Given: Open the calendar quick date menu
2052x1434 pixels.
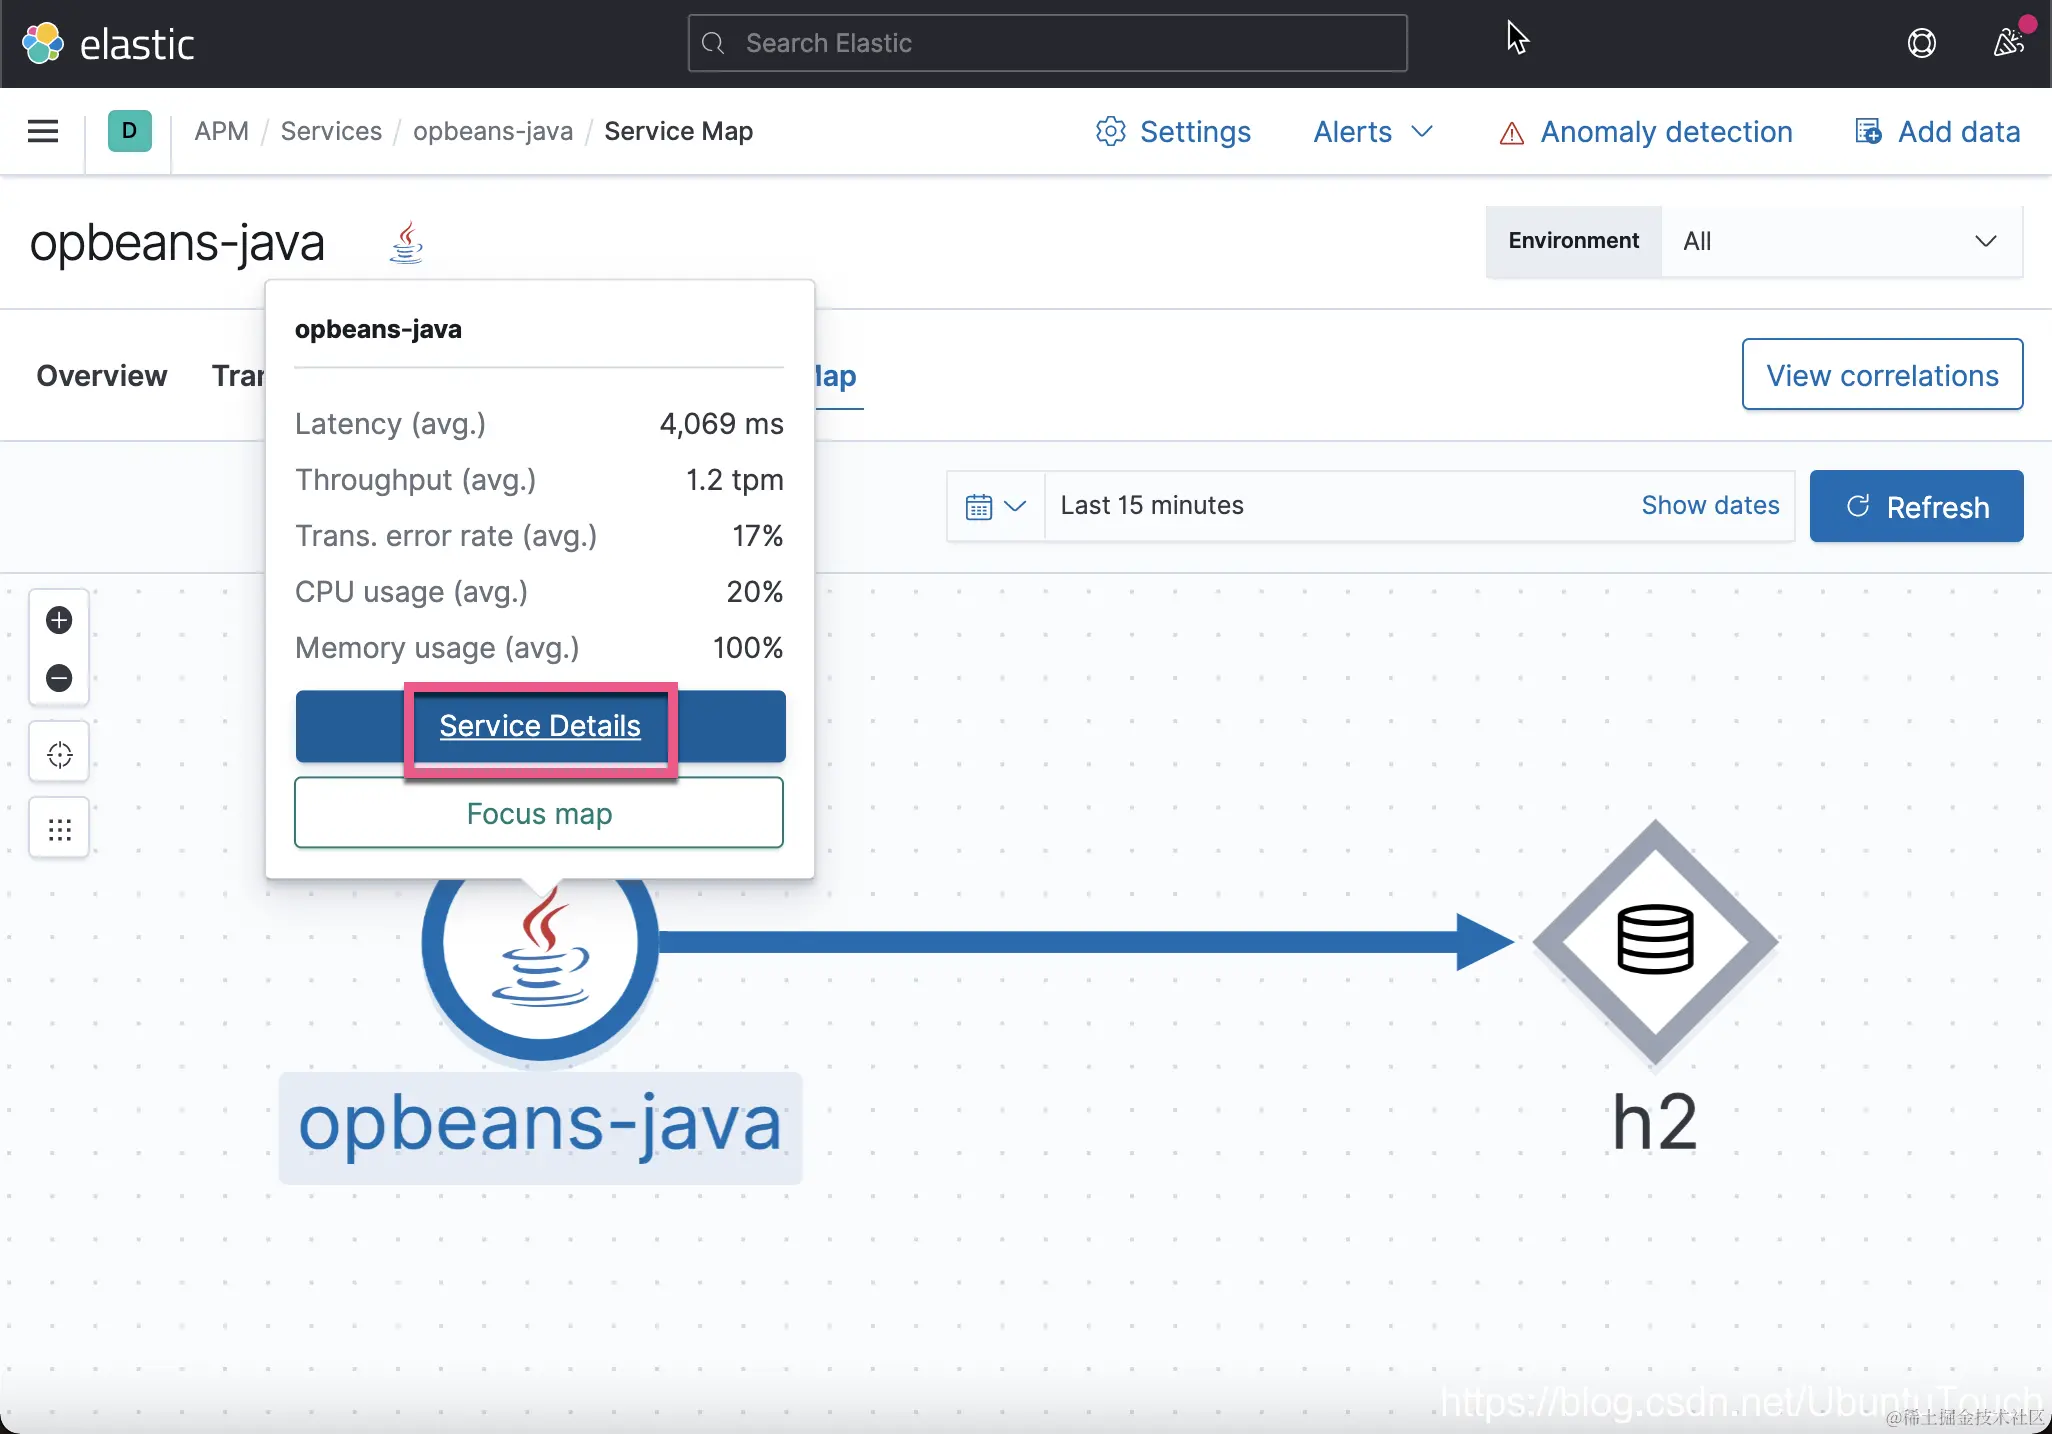Looking at the screenshot, I should pyautogui.click(x=995, y=506).
